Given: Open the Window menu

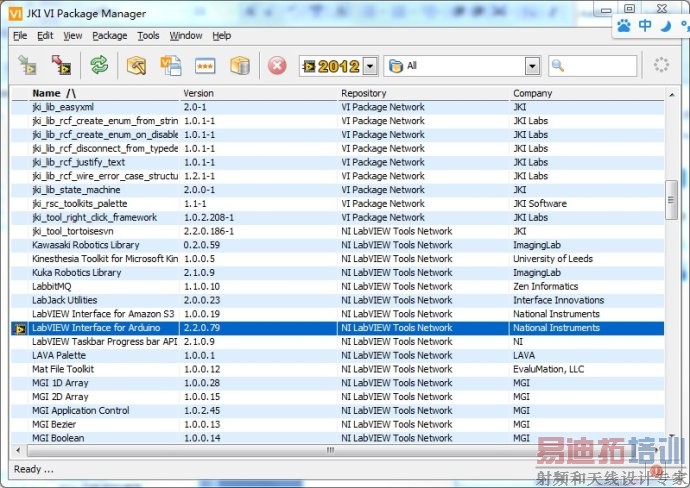Looking at the screenshot, I should [185, 36].
